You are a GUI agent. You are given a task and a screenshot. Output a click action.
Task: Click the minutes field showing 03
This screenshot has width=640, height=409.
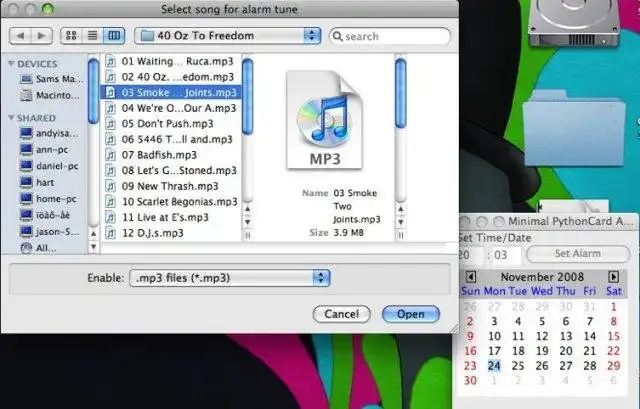507,255
